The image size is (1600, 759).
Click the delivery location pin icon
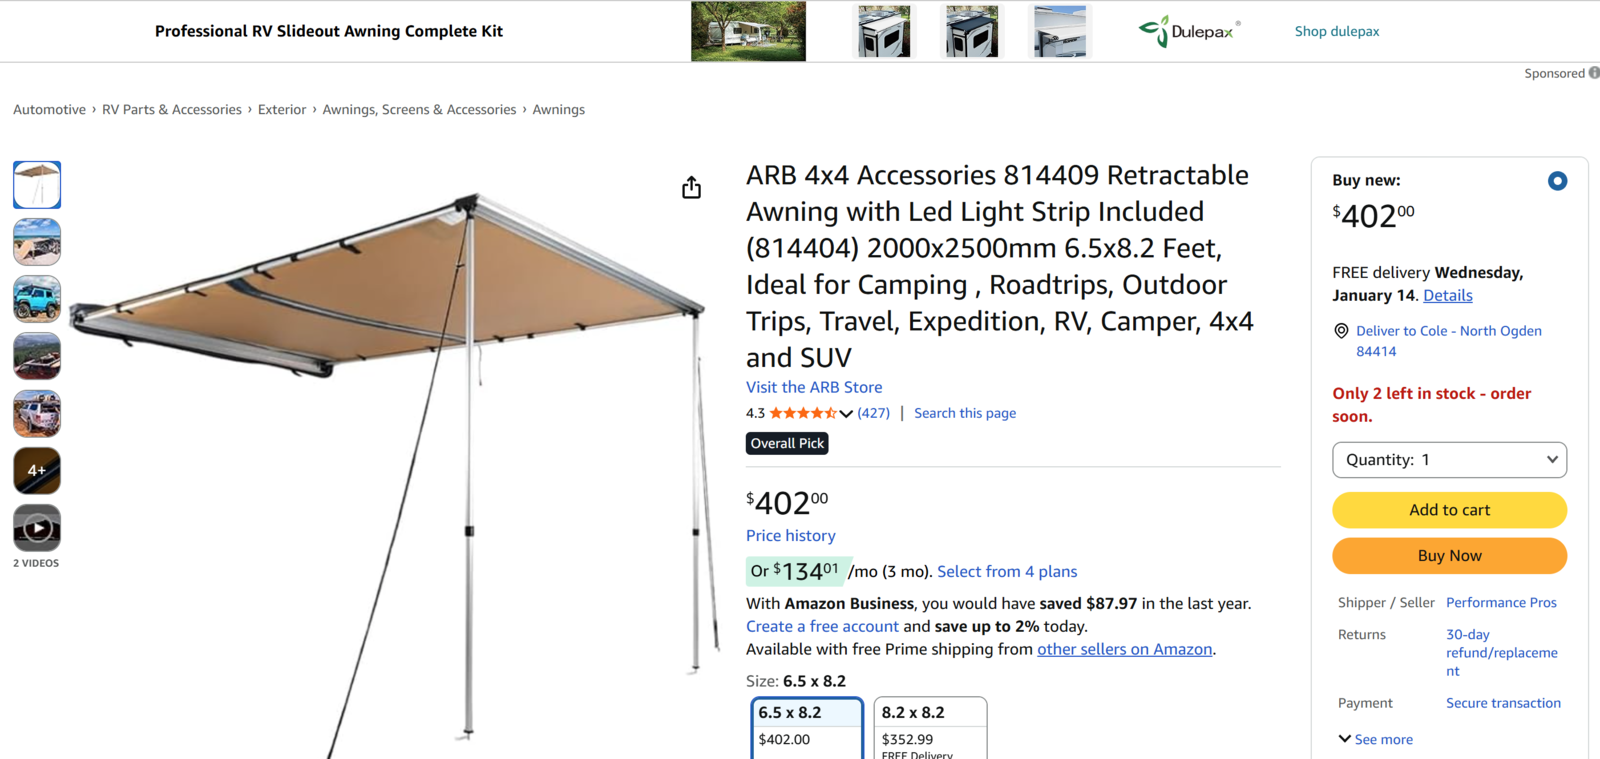pos(1341,331)
